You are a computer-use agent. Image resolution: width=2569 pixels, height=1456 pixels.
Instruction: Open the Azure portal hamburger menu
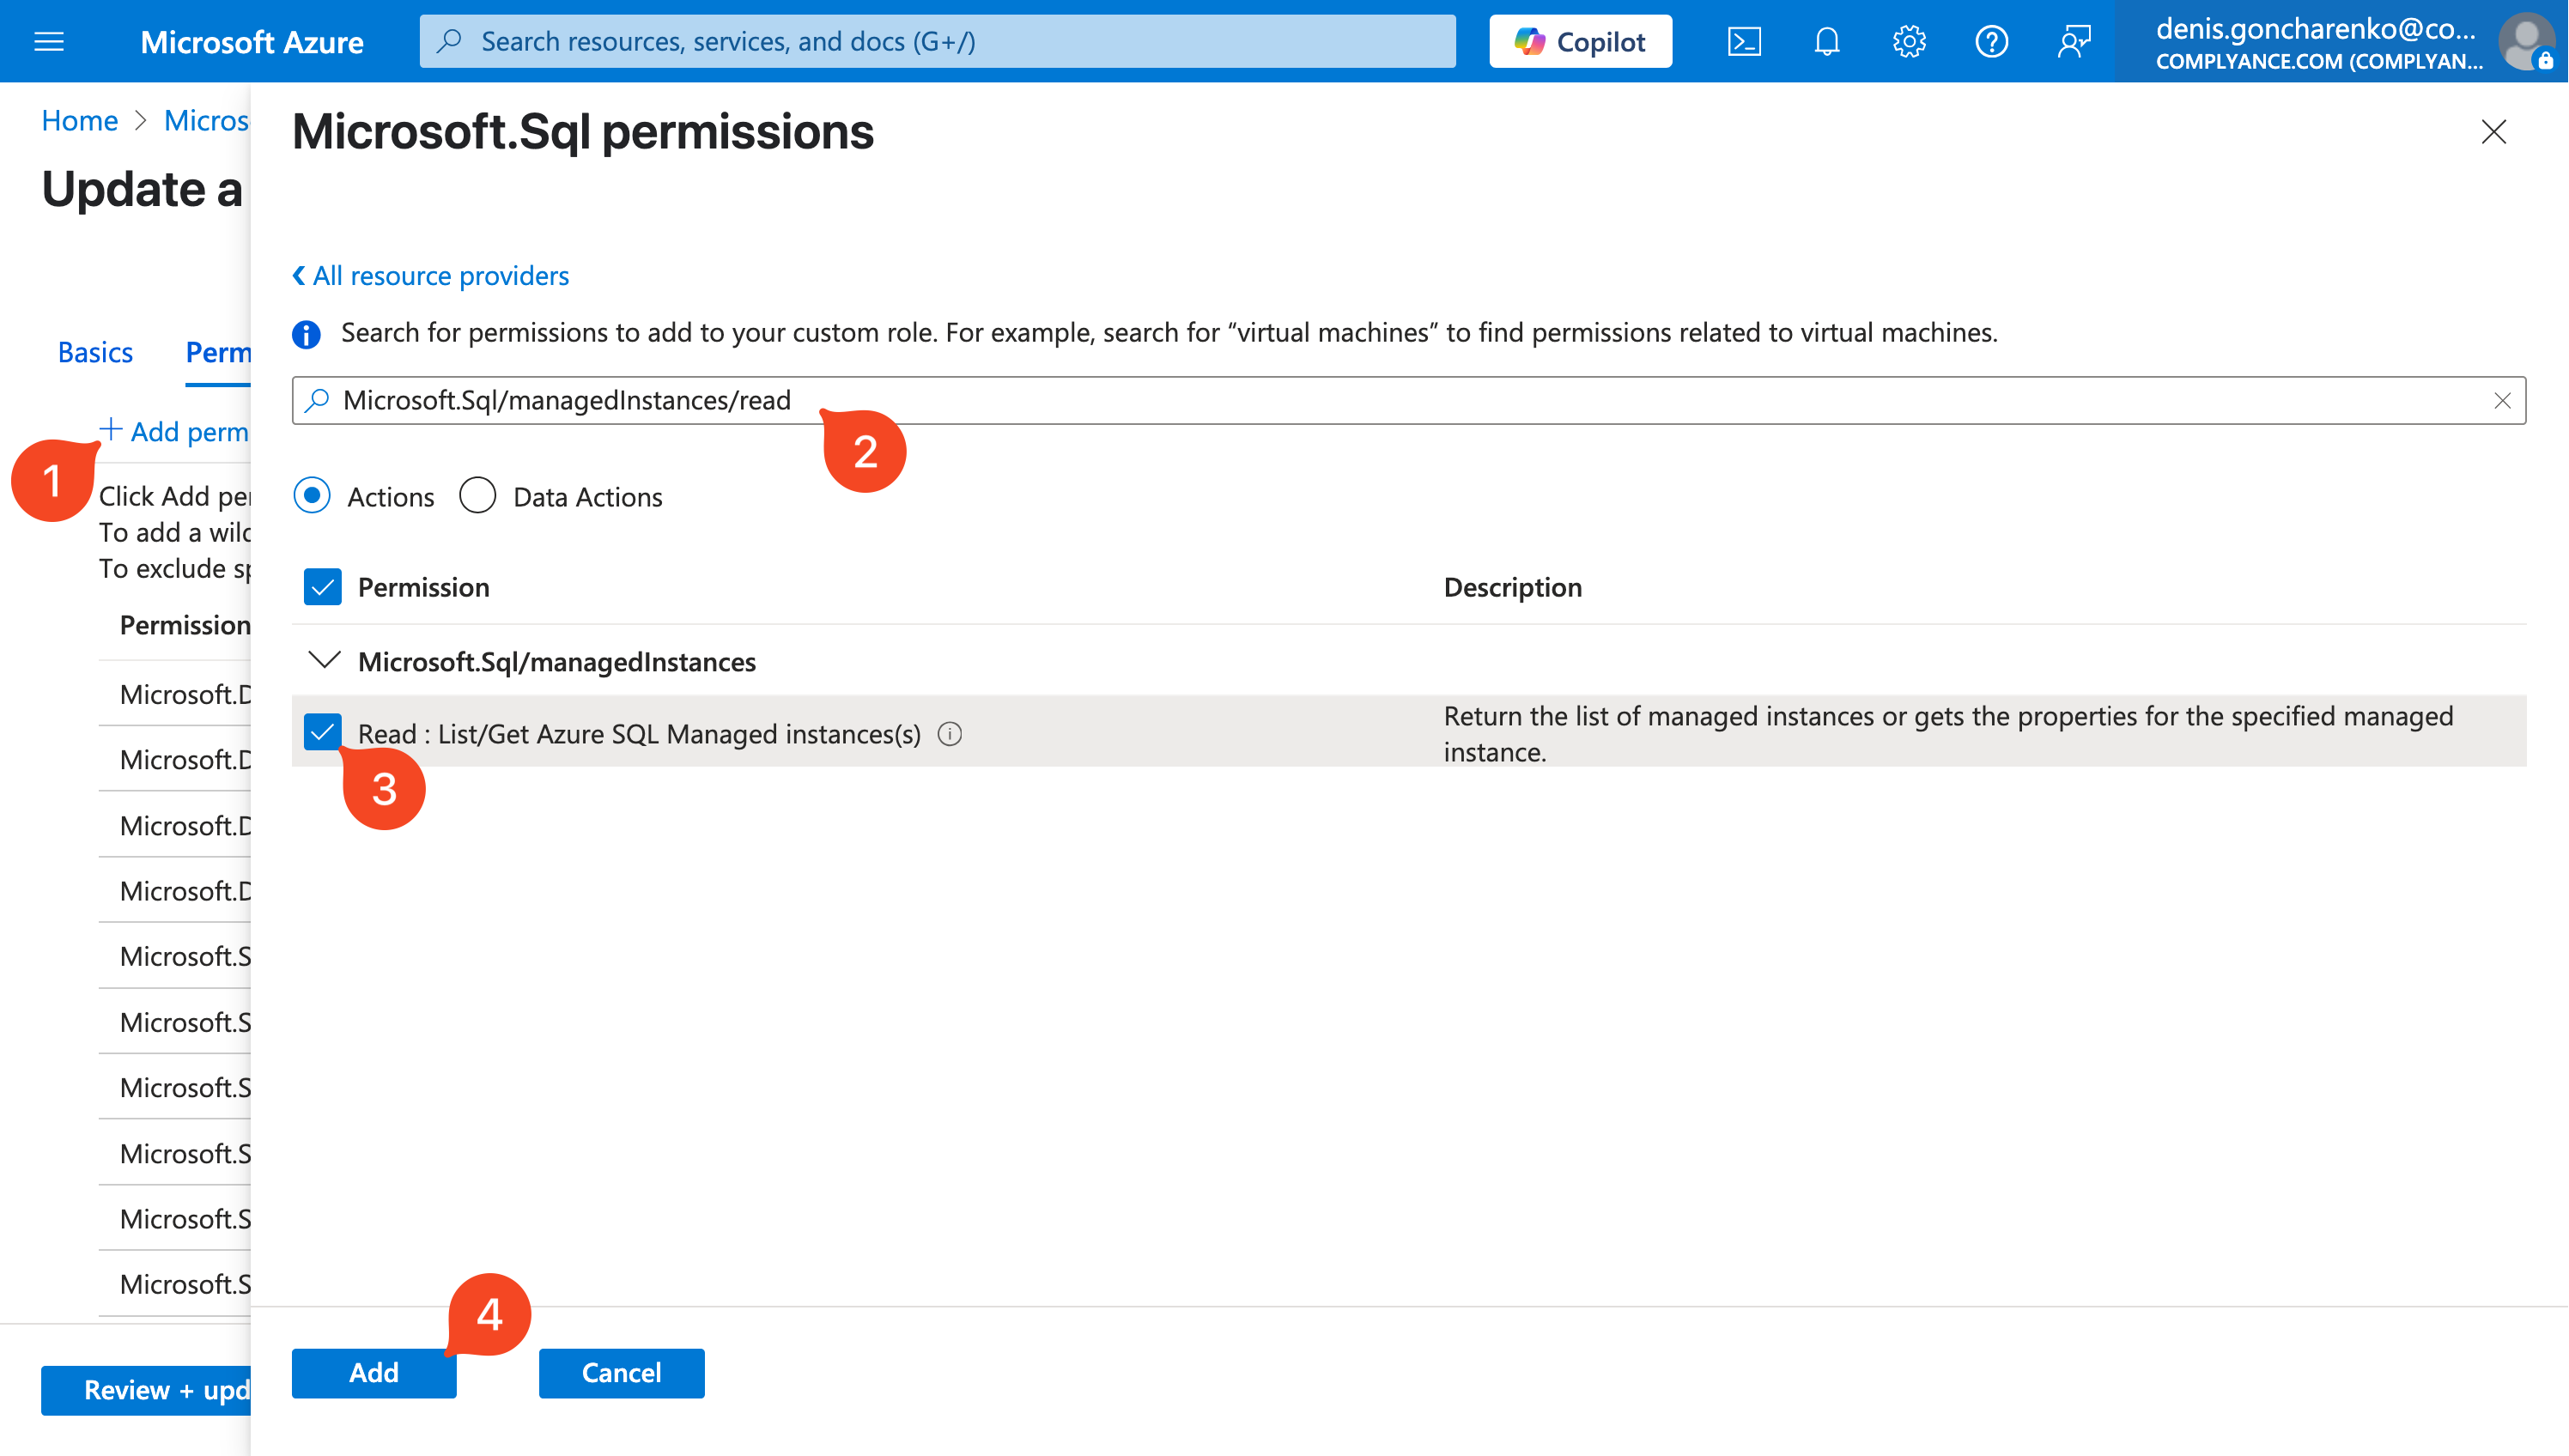click(x=49, y=41)
